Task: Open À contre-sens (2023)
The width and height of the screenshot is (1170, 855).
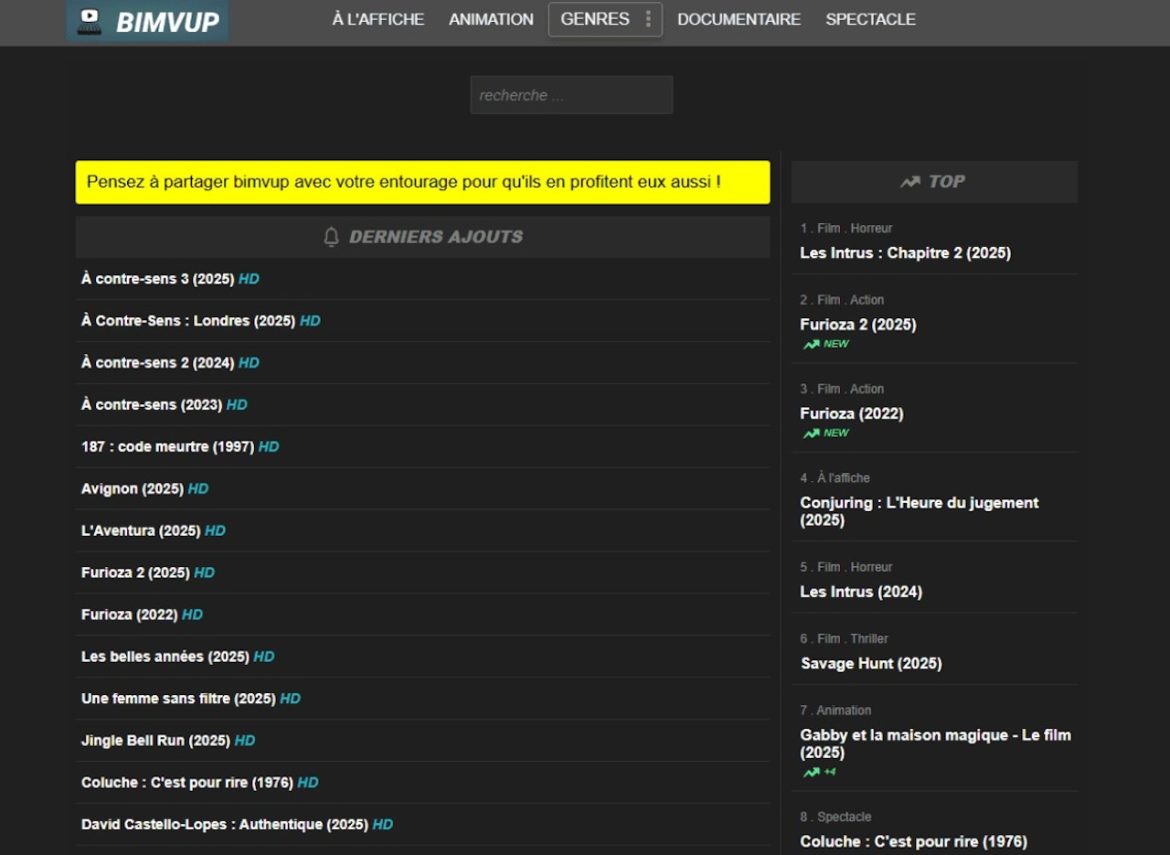Action: tap(151, 404)
